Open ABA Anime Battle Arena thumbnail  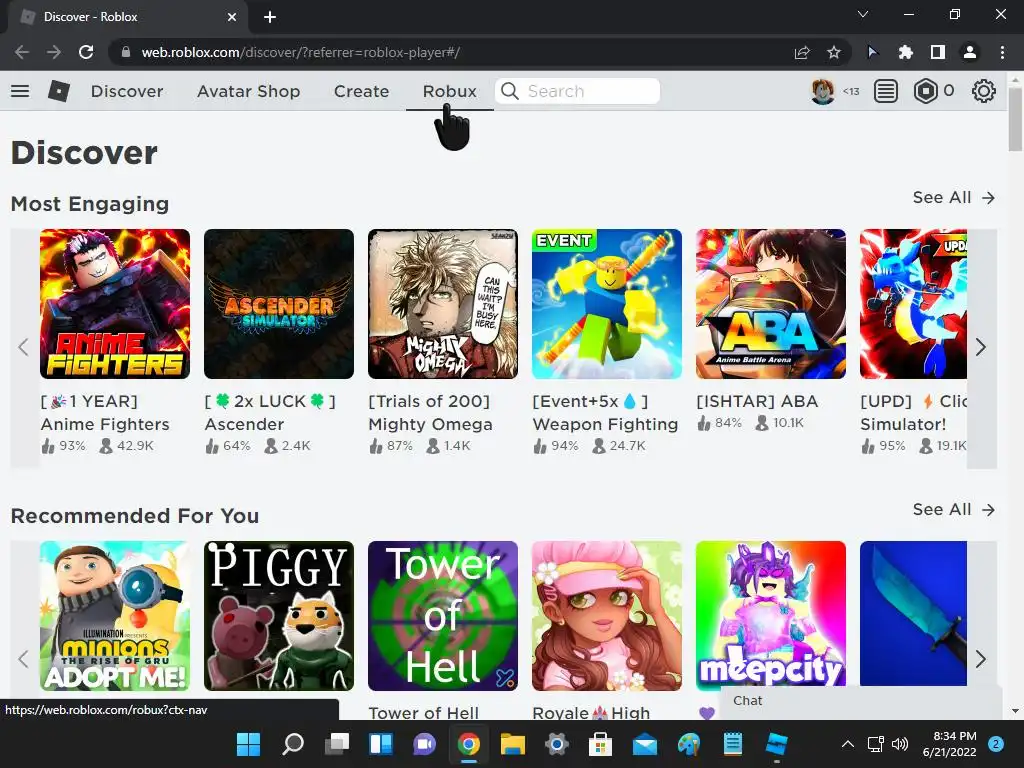pos(771,304)
